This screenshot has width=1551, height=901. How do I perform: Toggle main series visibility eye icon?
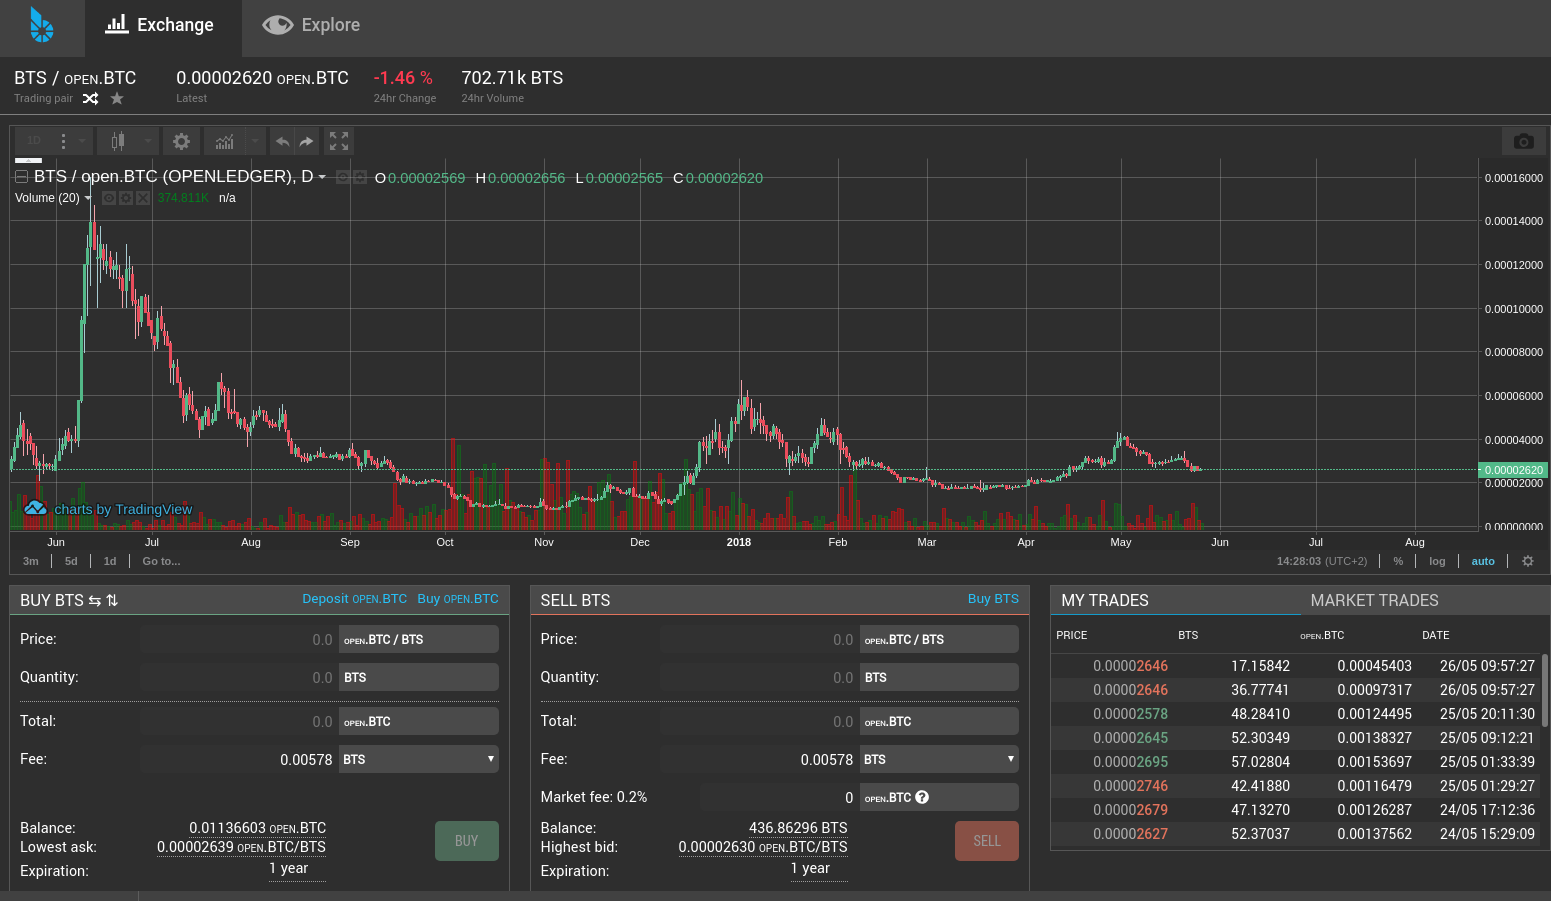(343, 178)
